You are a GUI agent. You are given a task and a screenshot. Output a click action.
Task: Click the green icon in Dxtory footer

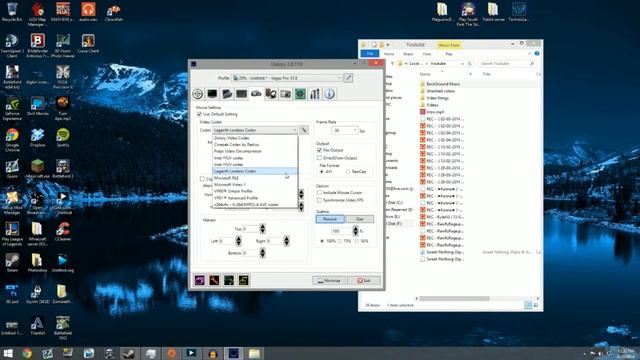229,280
